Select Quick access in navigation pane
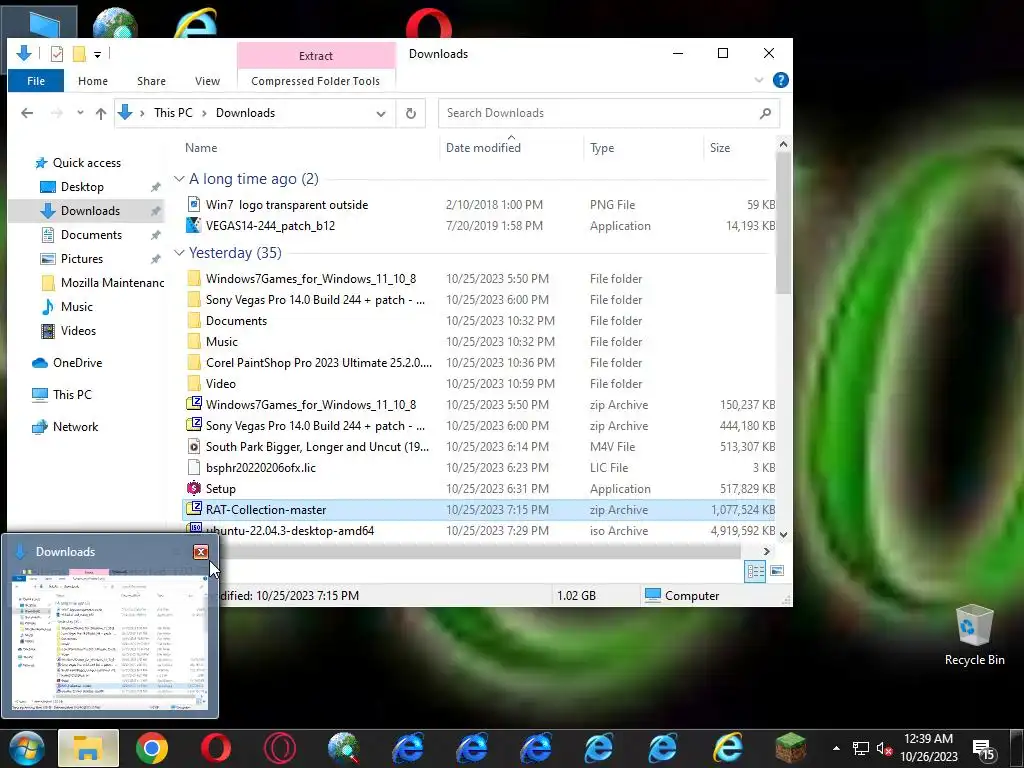1024x768 pixels. click(x=86, y=163)
